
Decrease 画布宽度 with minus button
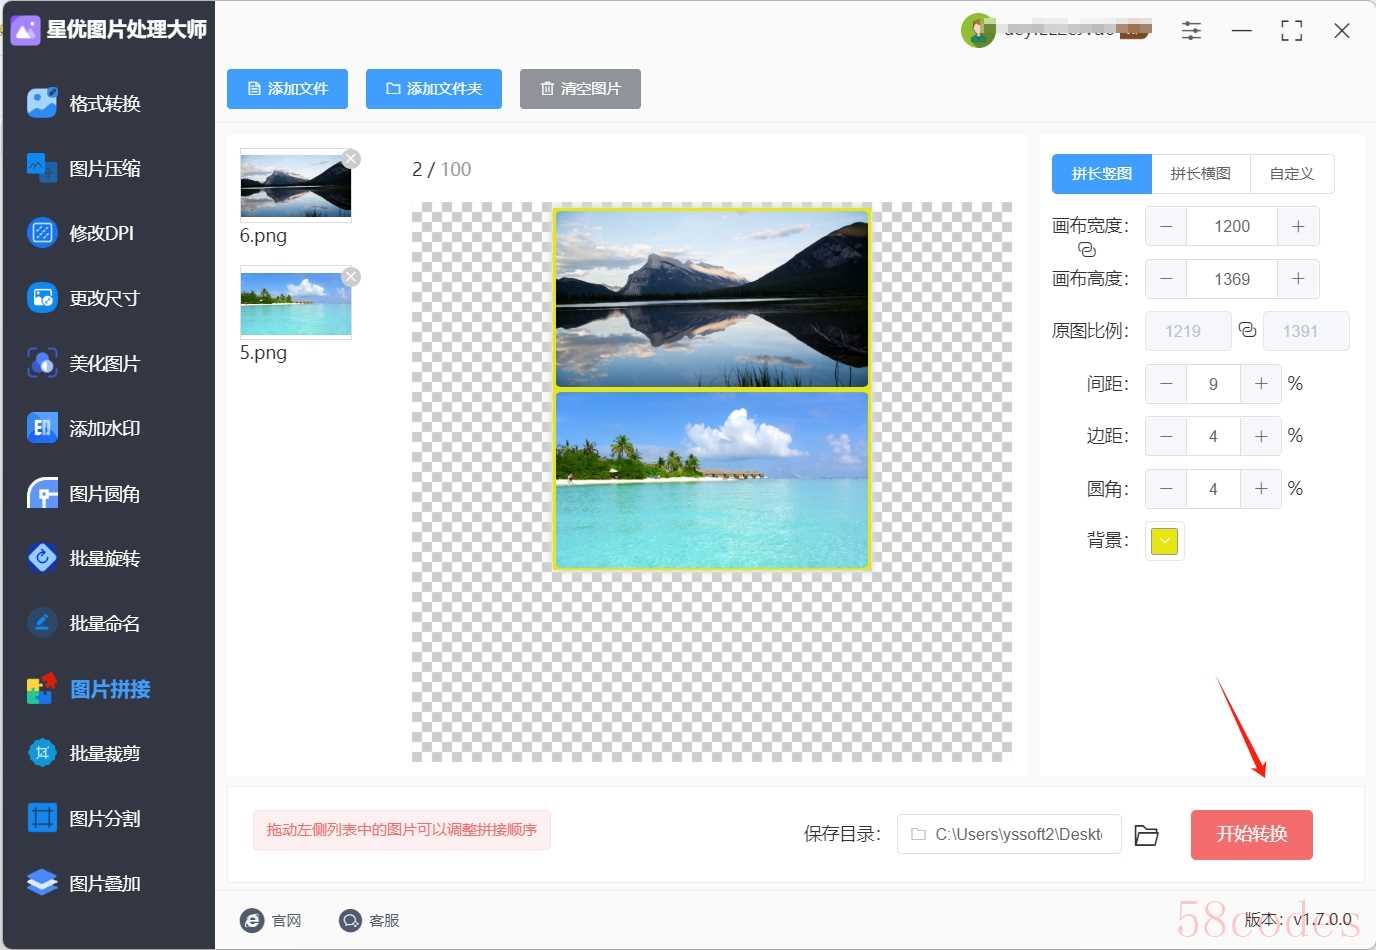tap(1166, 226)
